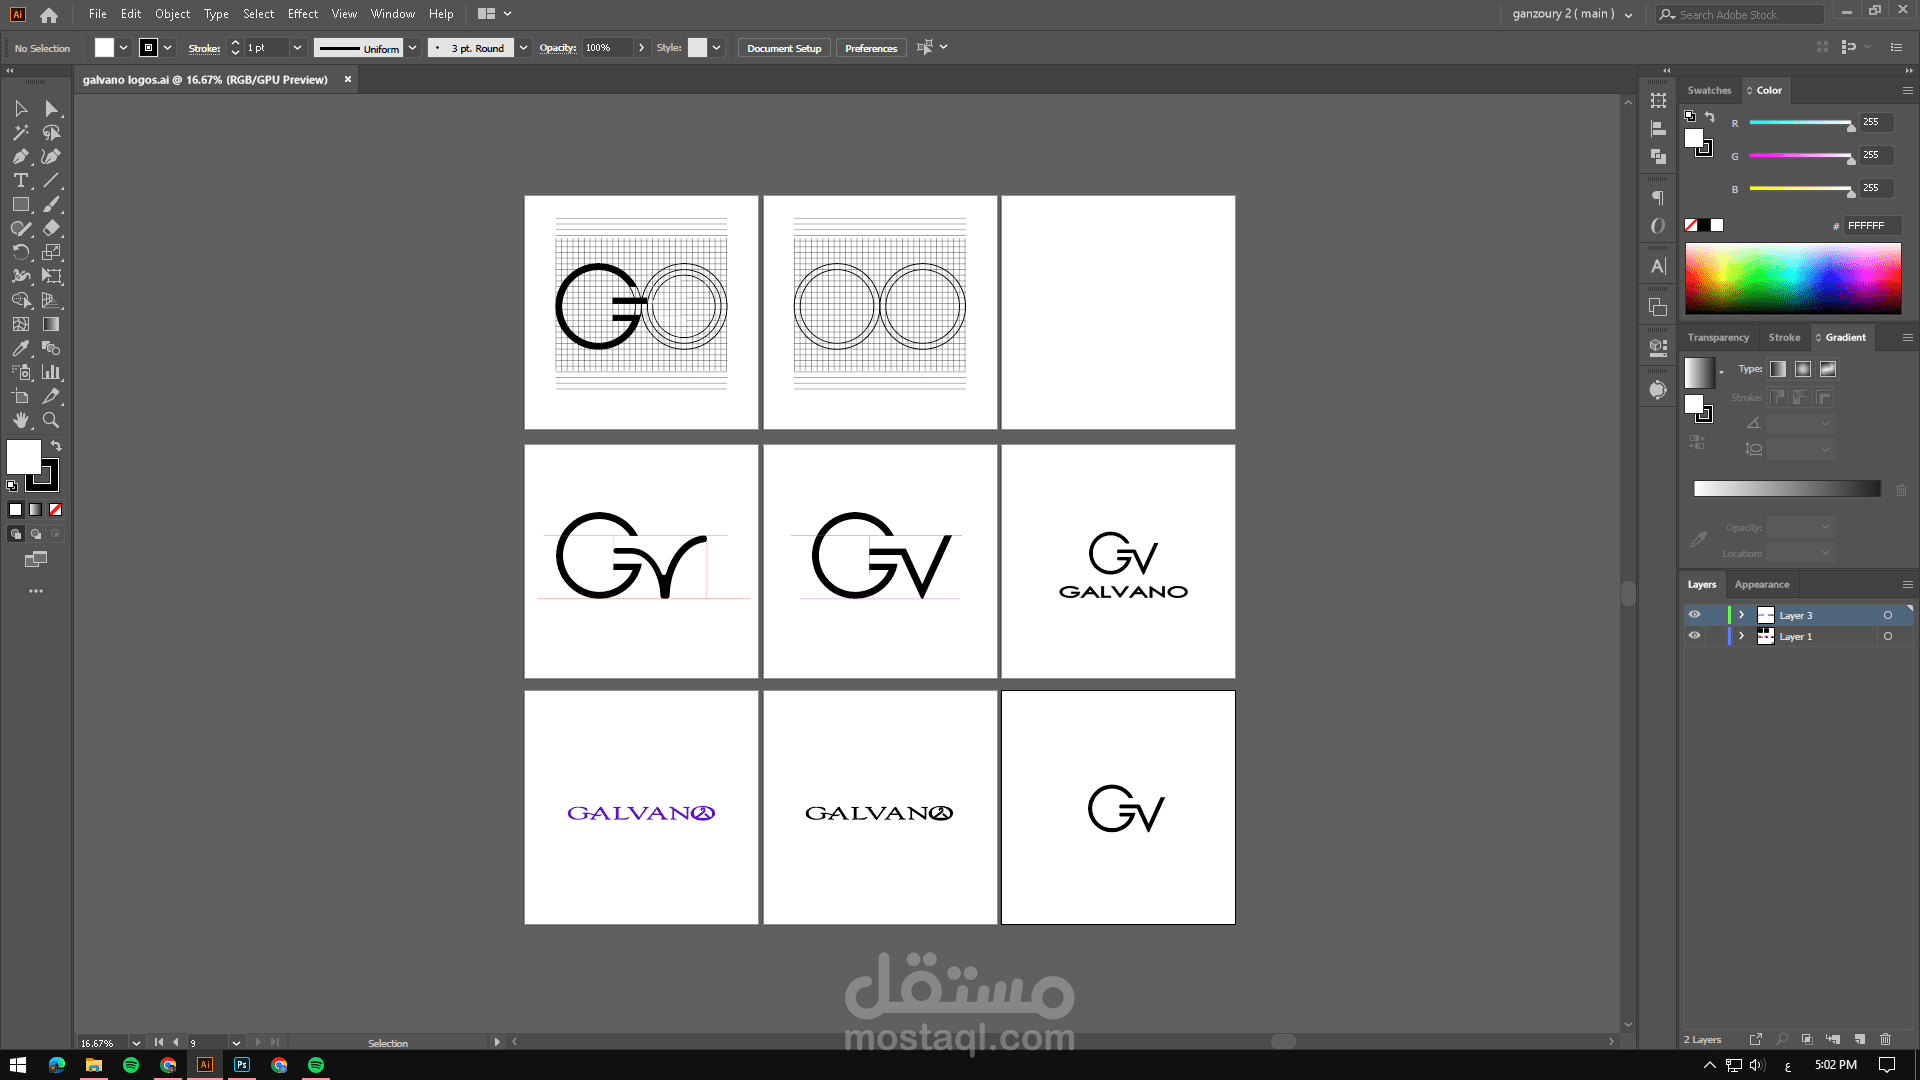
Task: Select the Type tool
Action: point(20,180)
